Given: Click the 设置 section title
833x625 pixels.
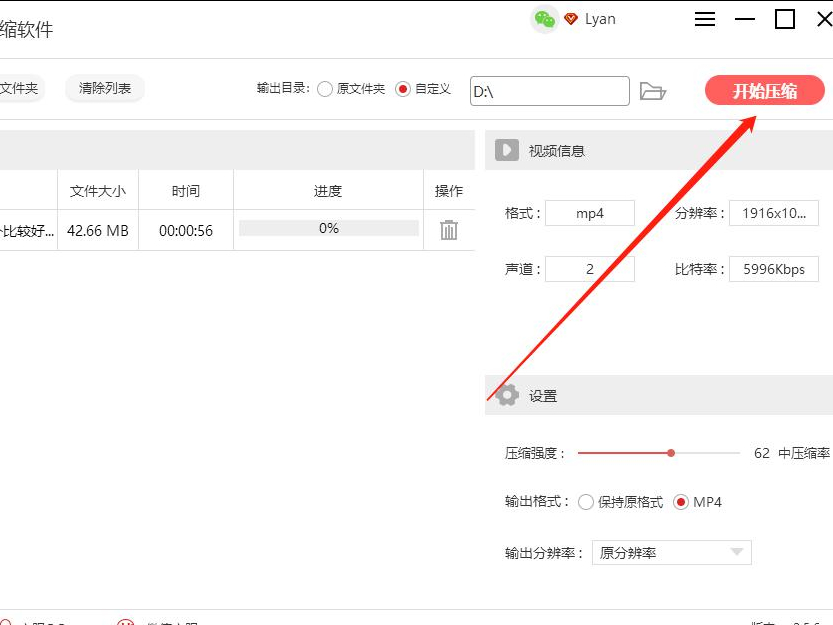Looking at the screenshot, I should (542, 396).
